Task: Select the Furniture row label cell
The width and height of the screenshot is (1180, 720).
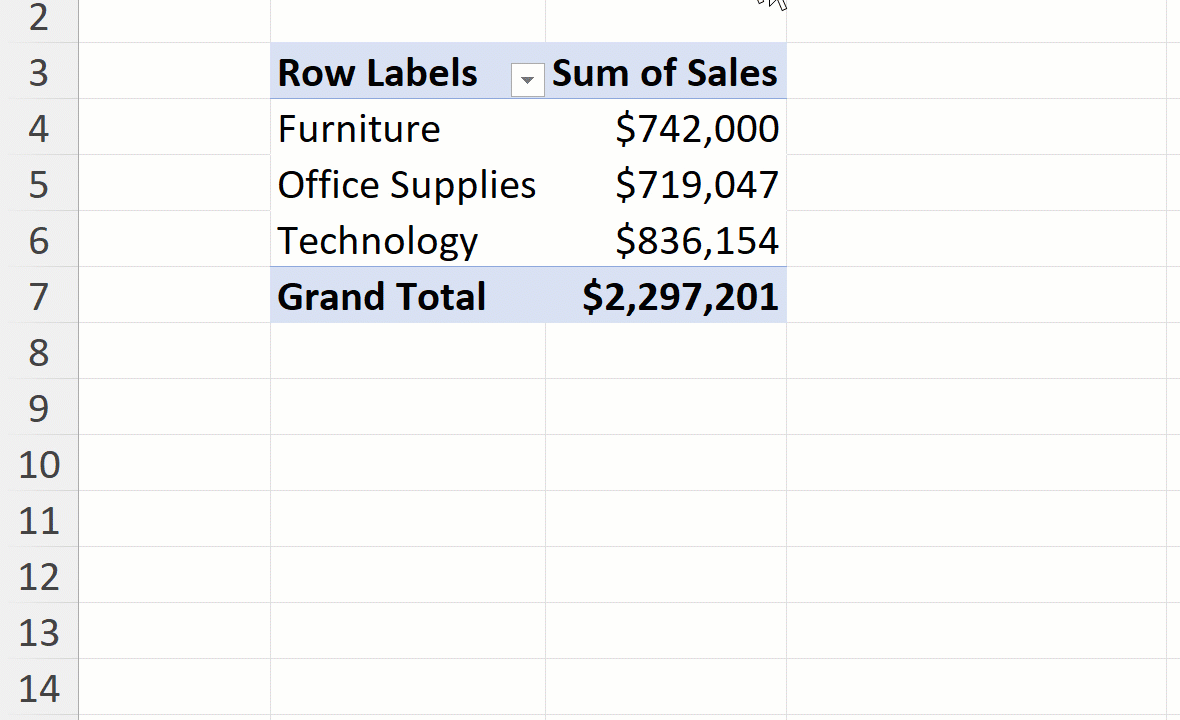Action: pyautogui.click(x=359, y=129)
